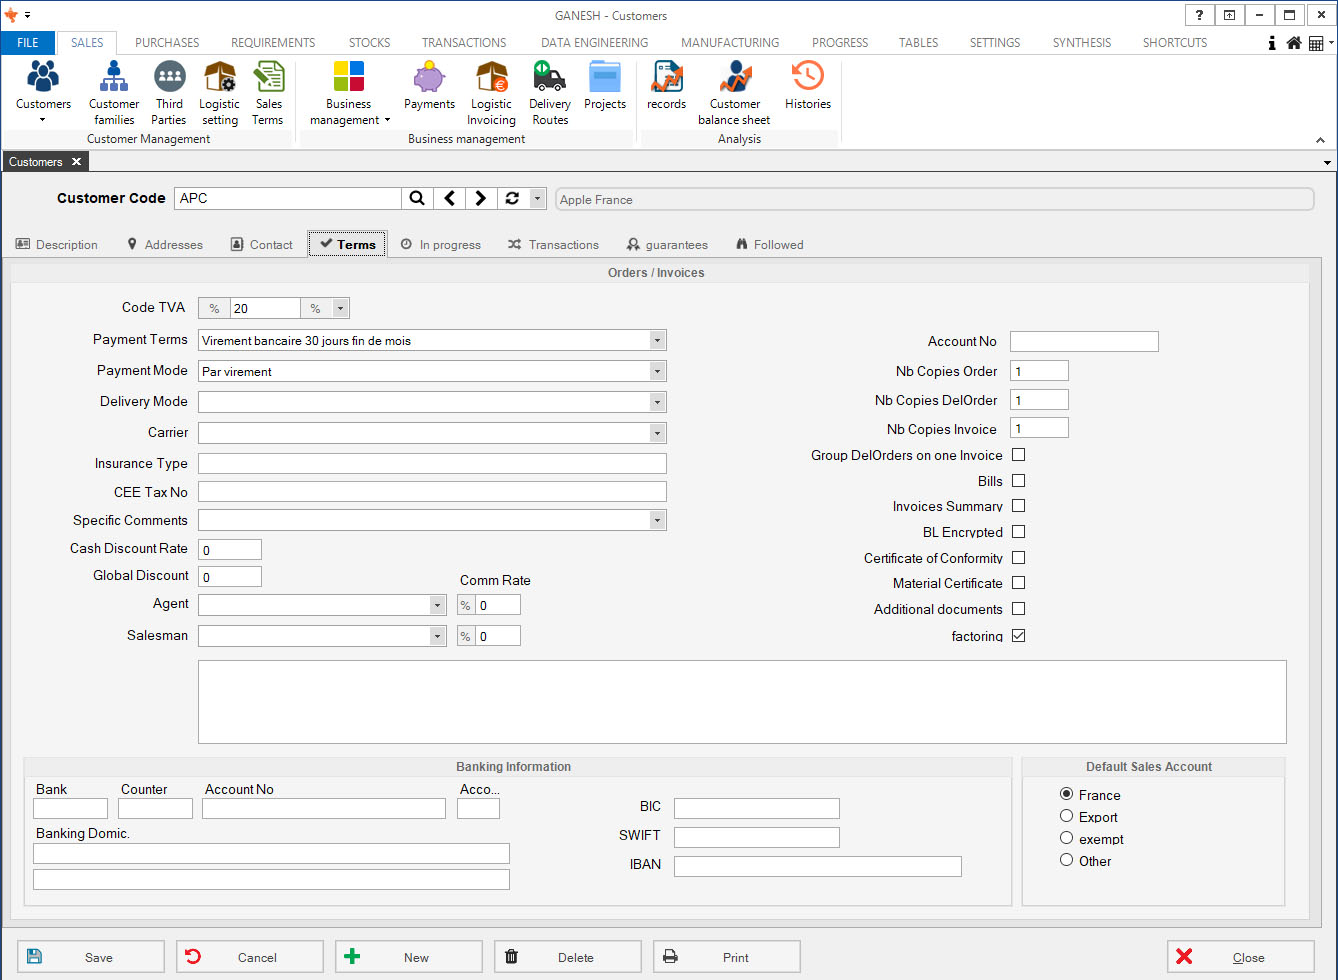Click the Print button
This screenshot has width=1338, height=980.
[726, 957]
